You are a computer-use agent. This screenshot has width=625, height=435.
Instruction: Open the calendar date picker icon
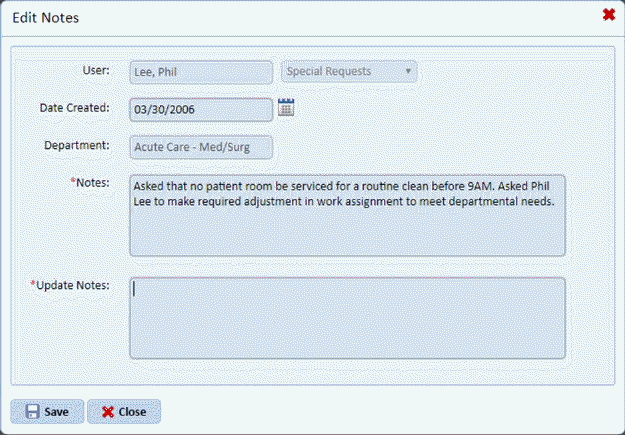click(x=286, y=108)
